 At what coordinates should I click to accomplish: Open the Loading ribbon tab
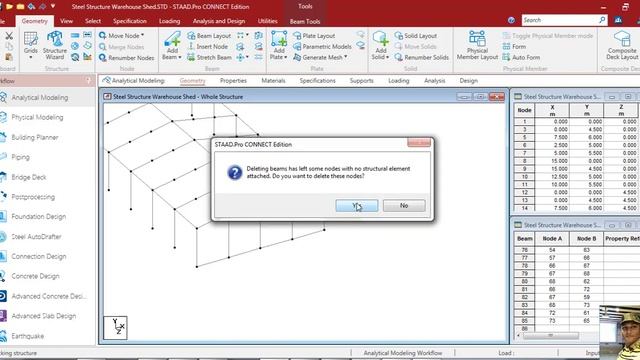(x=169, y=21)
